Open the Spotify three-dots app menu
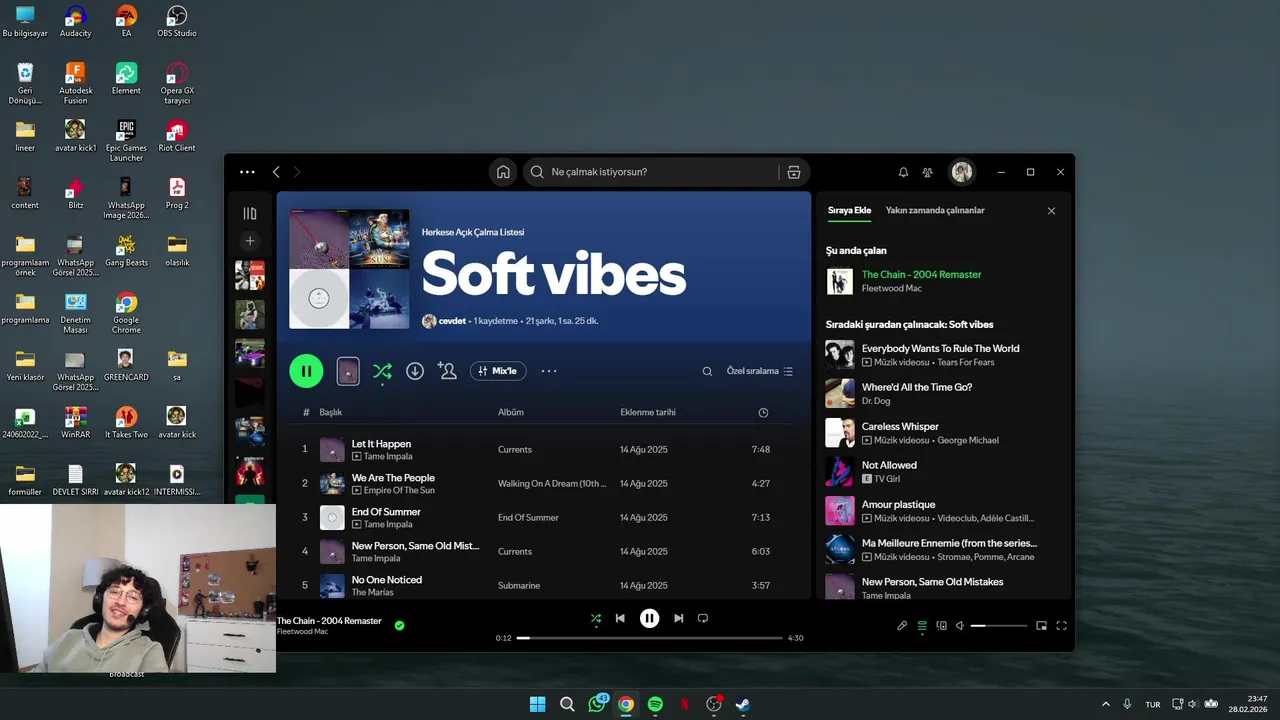The width and height of the screenshot is (1280, 720). click(x=247, y=172)
